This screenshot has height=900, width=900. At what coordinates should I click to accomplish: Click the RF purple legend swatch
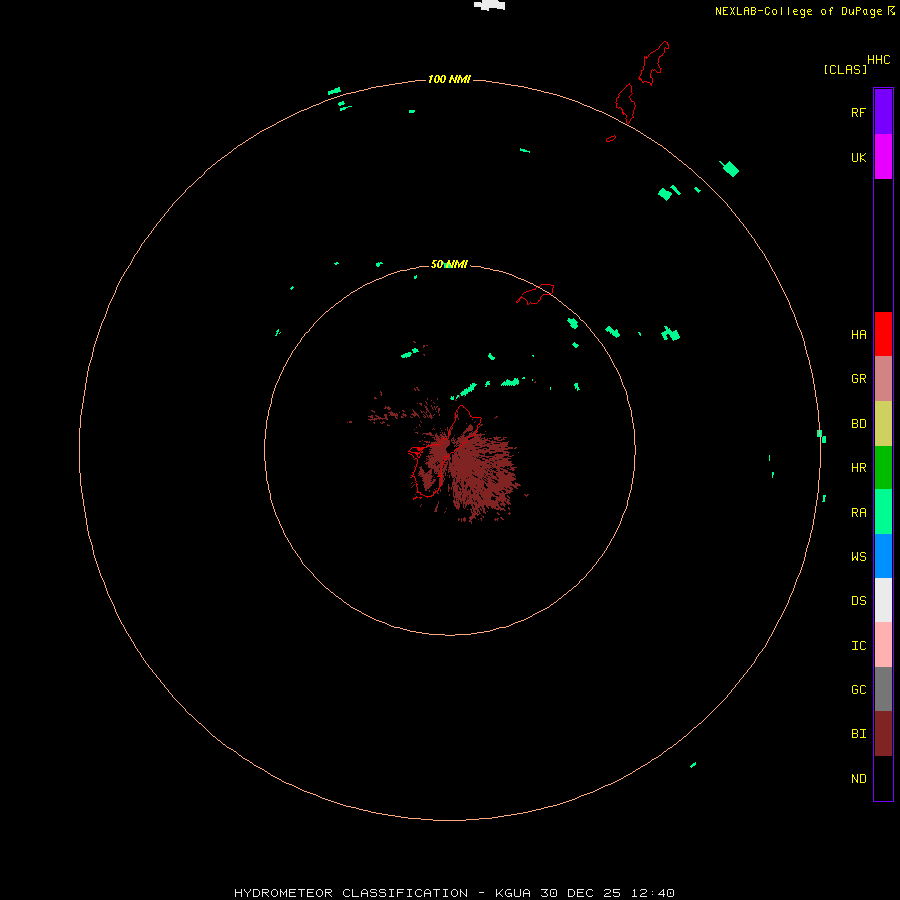883,111
